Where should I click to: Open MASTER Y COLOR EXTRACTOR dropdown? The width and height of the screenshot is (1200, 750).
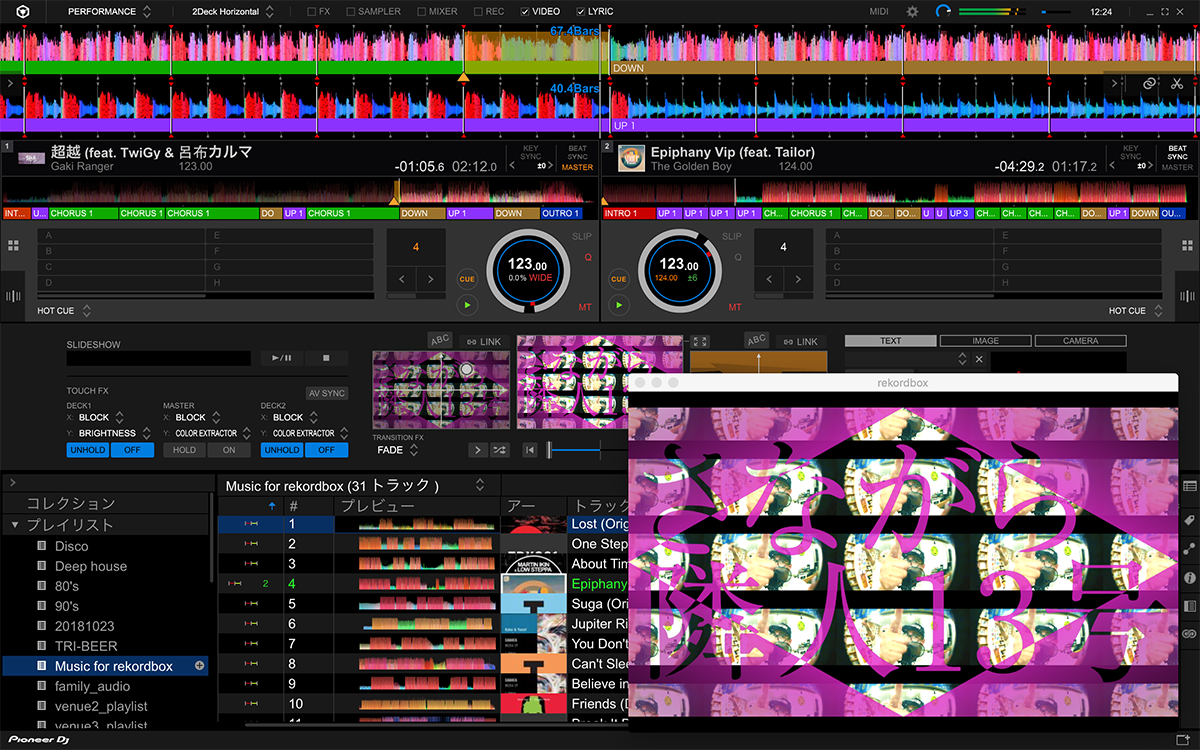(x=212, y=433)
